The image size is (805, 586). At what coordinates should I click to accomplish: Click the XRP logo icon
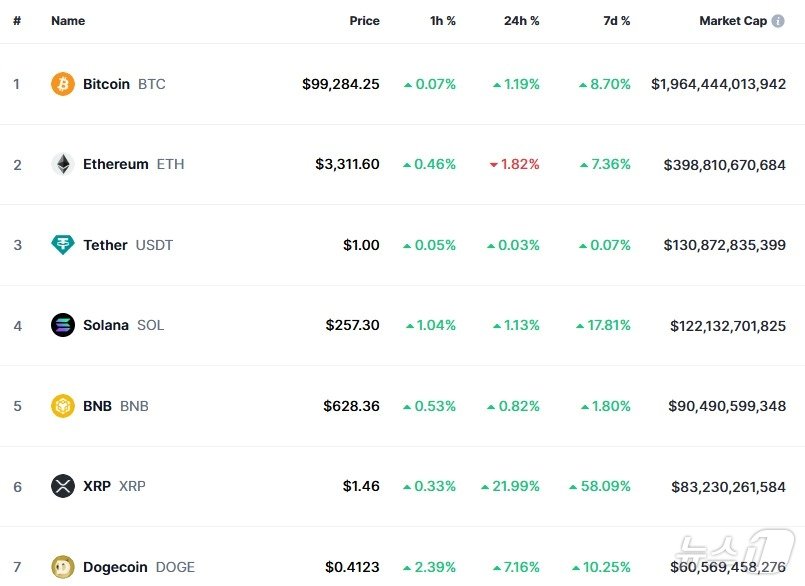[x=63, y=486]
